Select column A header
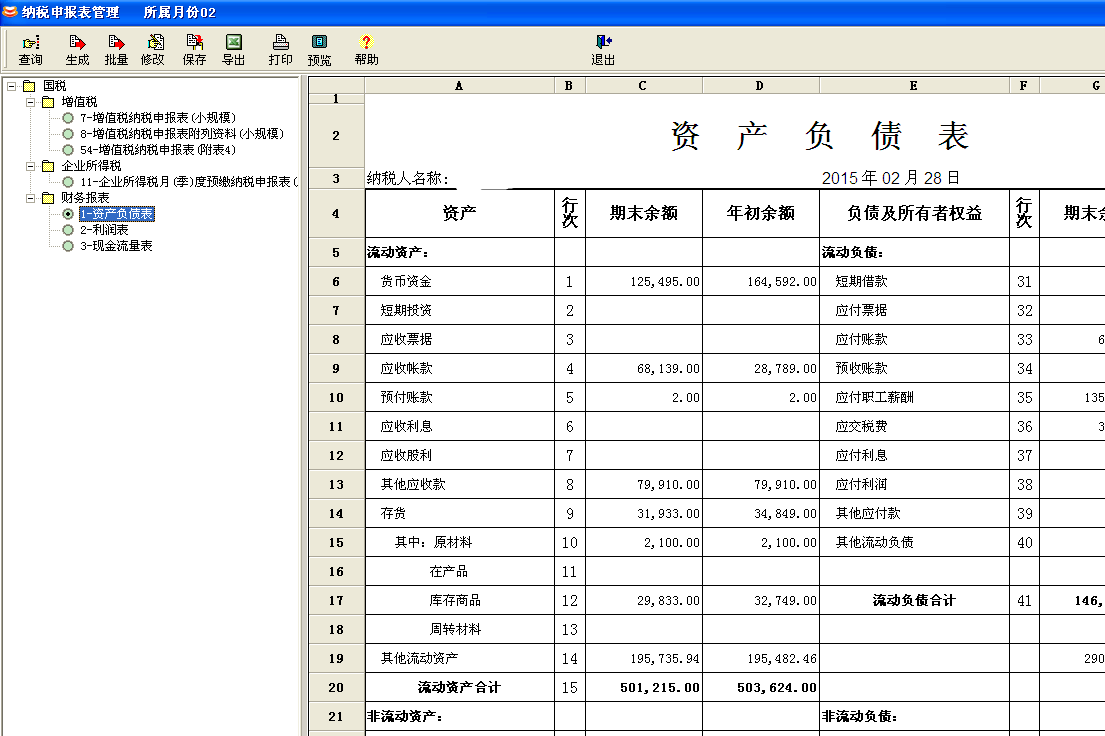This screenshot has width=1105, height=736. click(x=459, y=85)
